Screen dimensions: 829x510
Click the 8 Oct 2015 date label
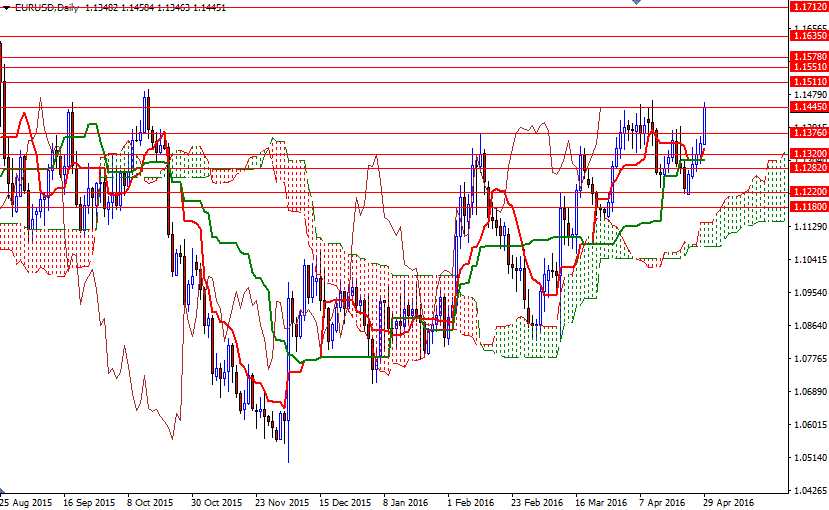pos(150,503)
